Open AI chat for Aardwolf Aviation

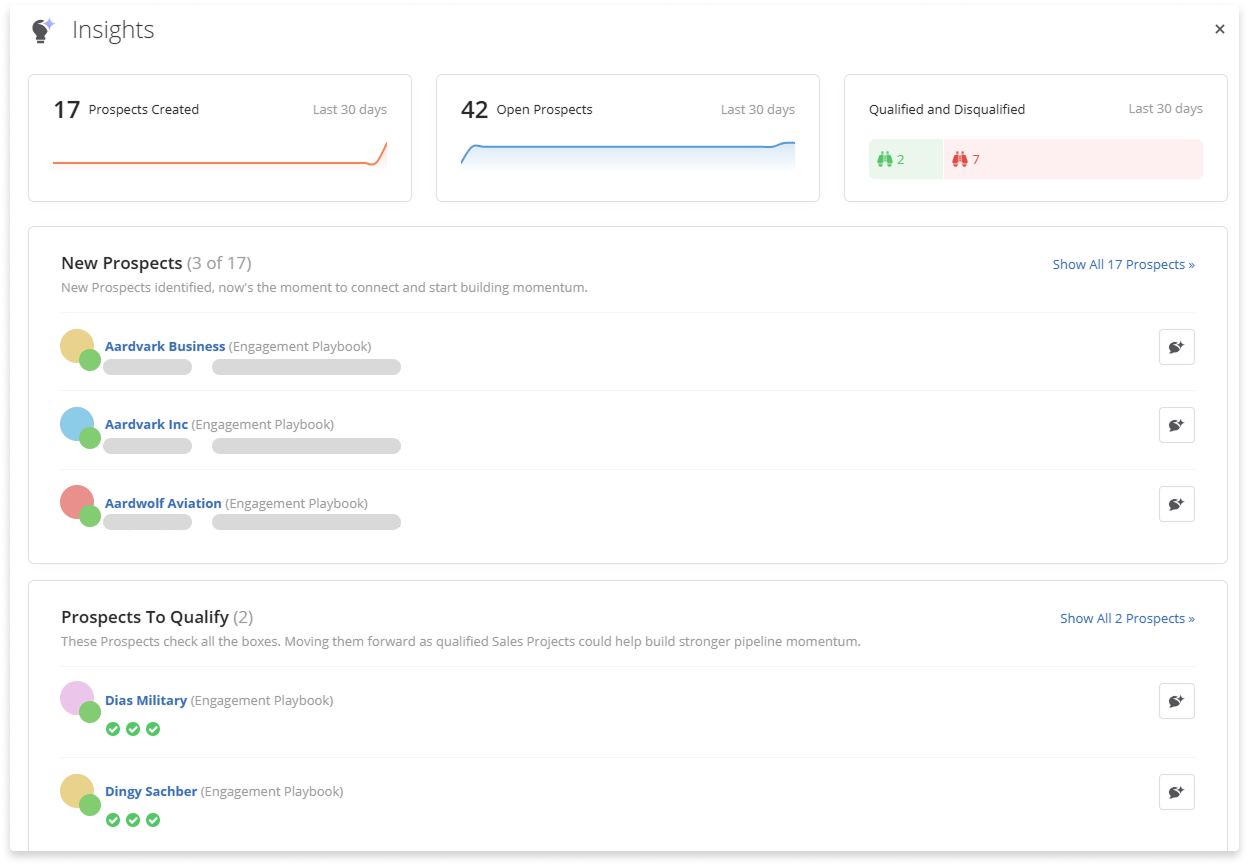(1177, 504)
